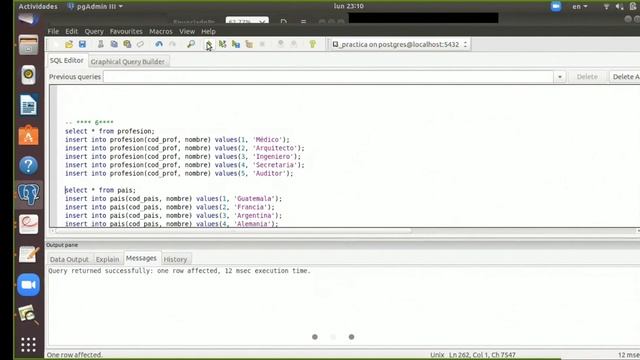This screenshot has height=360, width=640.
Task: Open LibreOffice Writer from the dock
Action: tap(29, 105)
